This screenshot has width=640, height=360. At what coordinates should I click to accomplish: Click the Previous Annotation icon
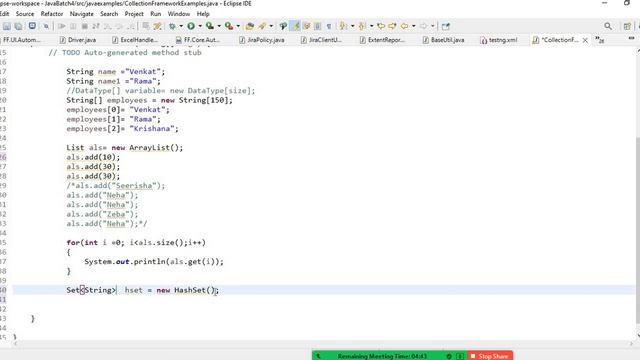pos(362,26)
